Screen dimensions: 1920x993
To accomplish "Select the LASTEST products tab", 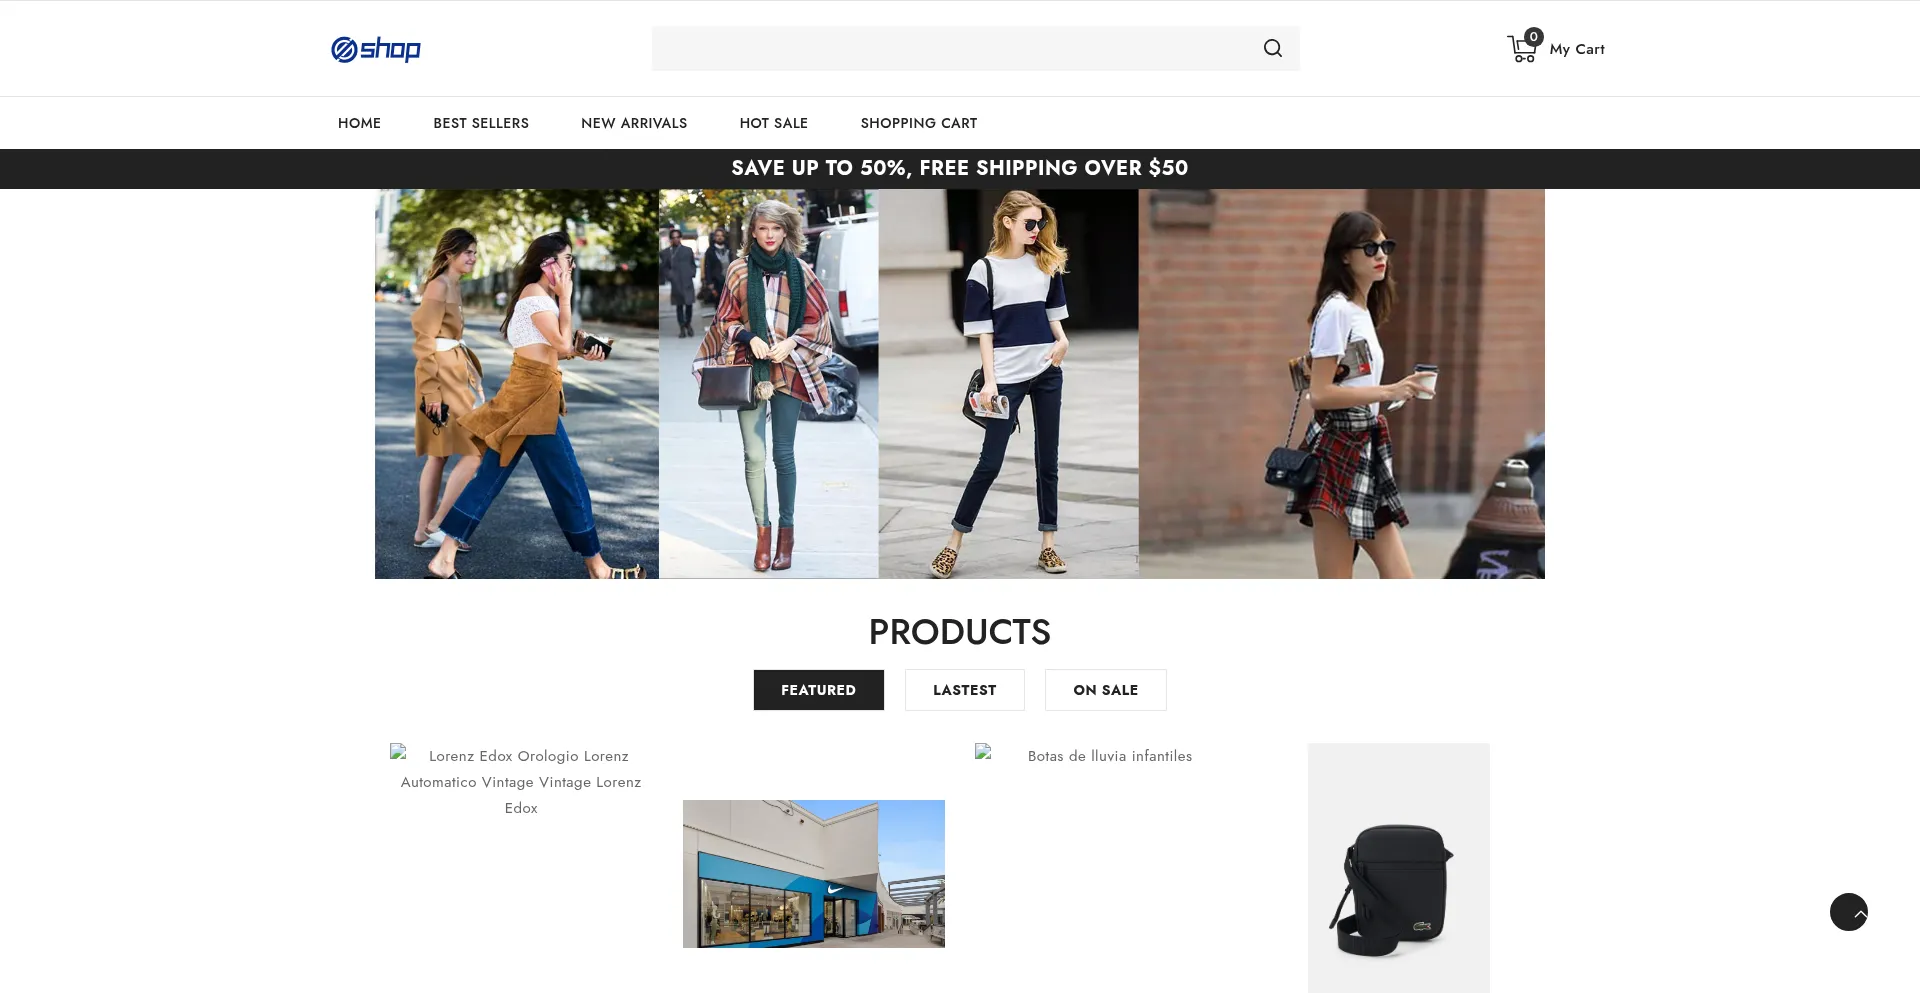I will 964,690.
